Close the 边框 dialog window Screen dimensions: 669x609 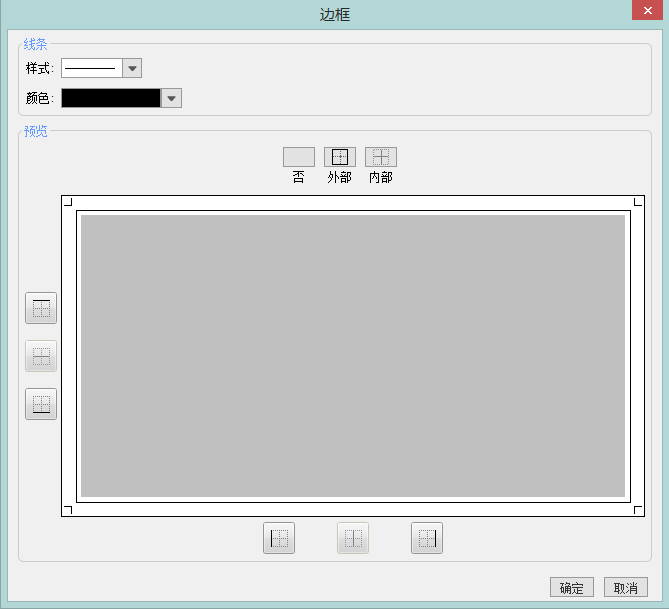(x=647, y=10)
